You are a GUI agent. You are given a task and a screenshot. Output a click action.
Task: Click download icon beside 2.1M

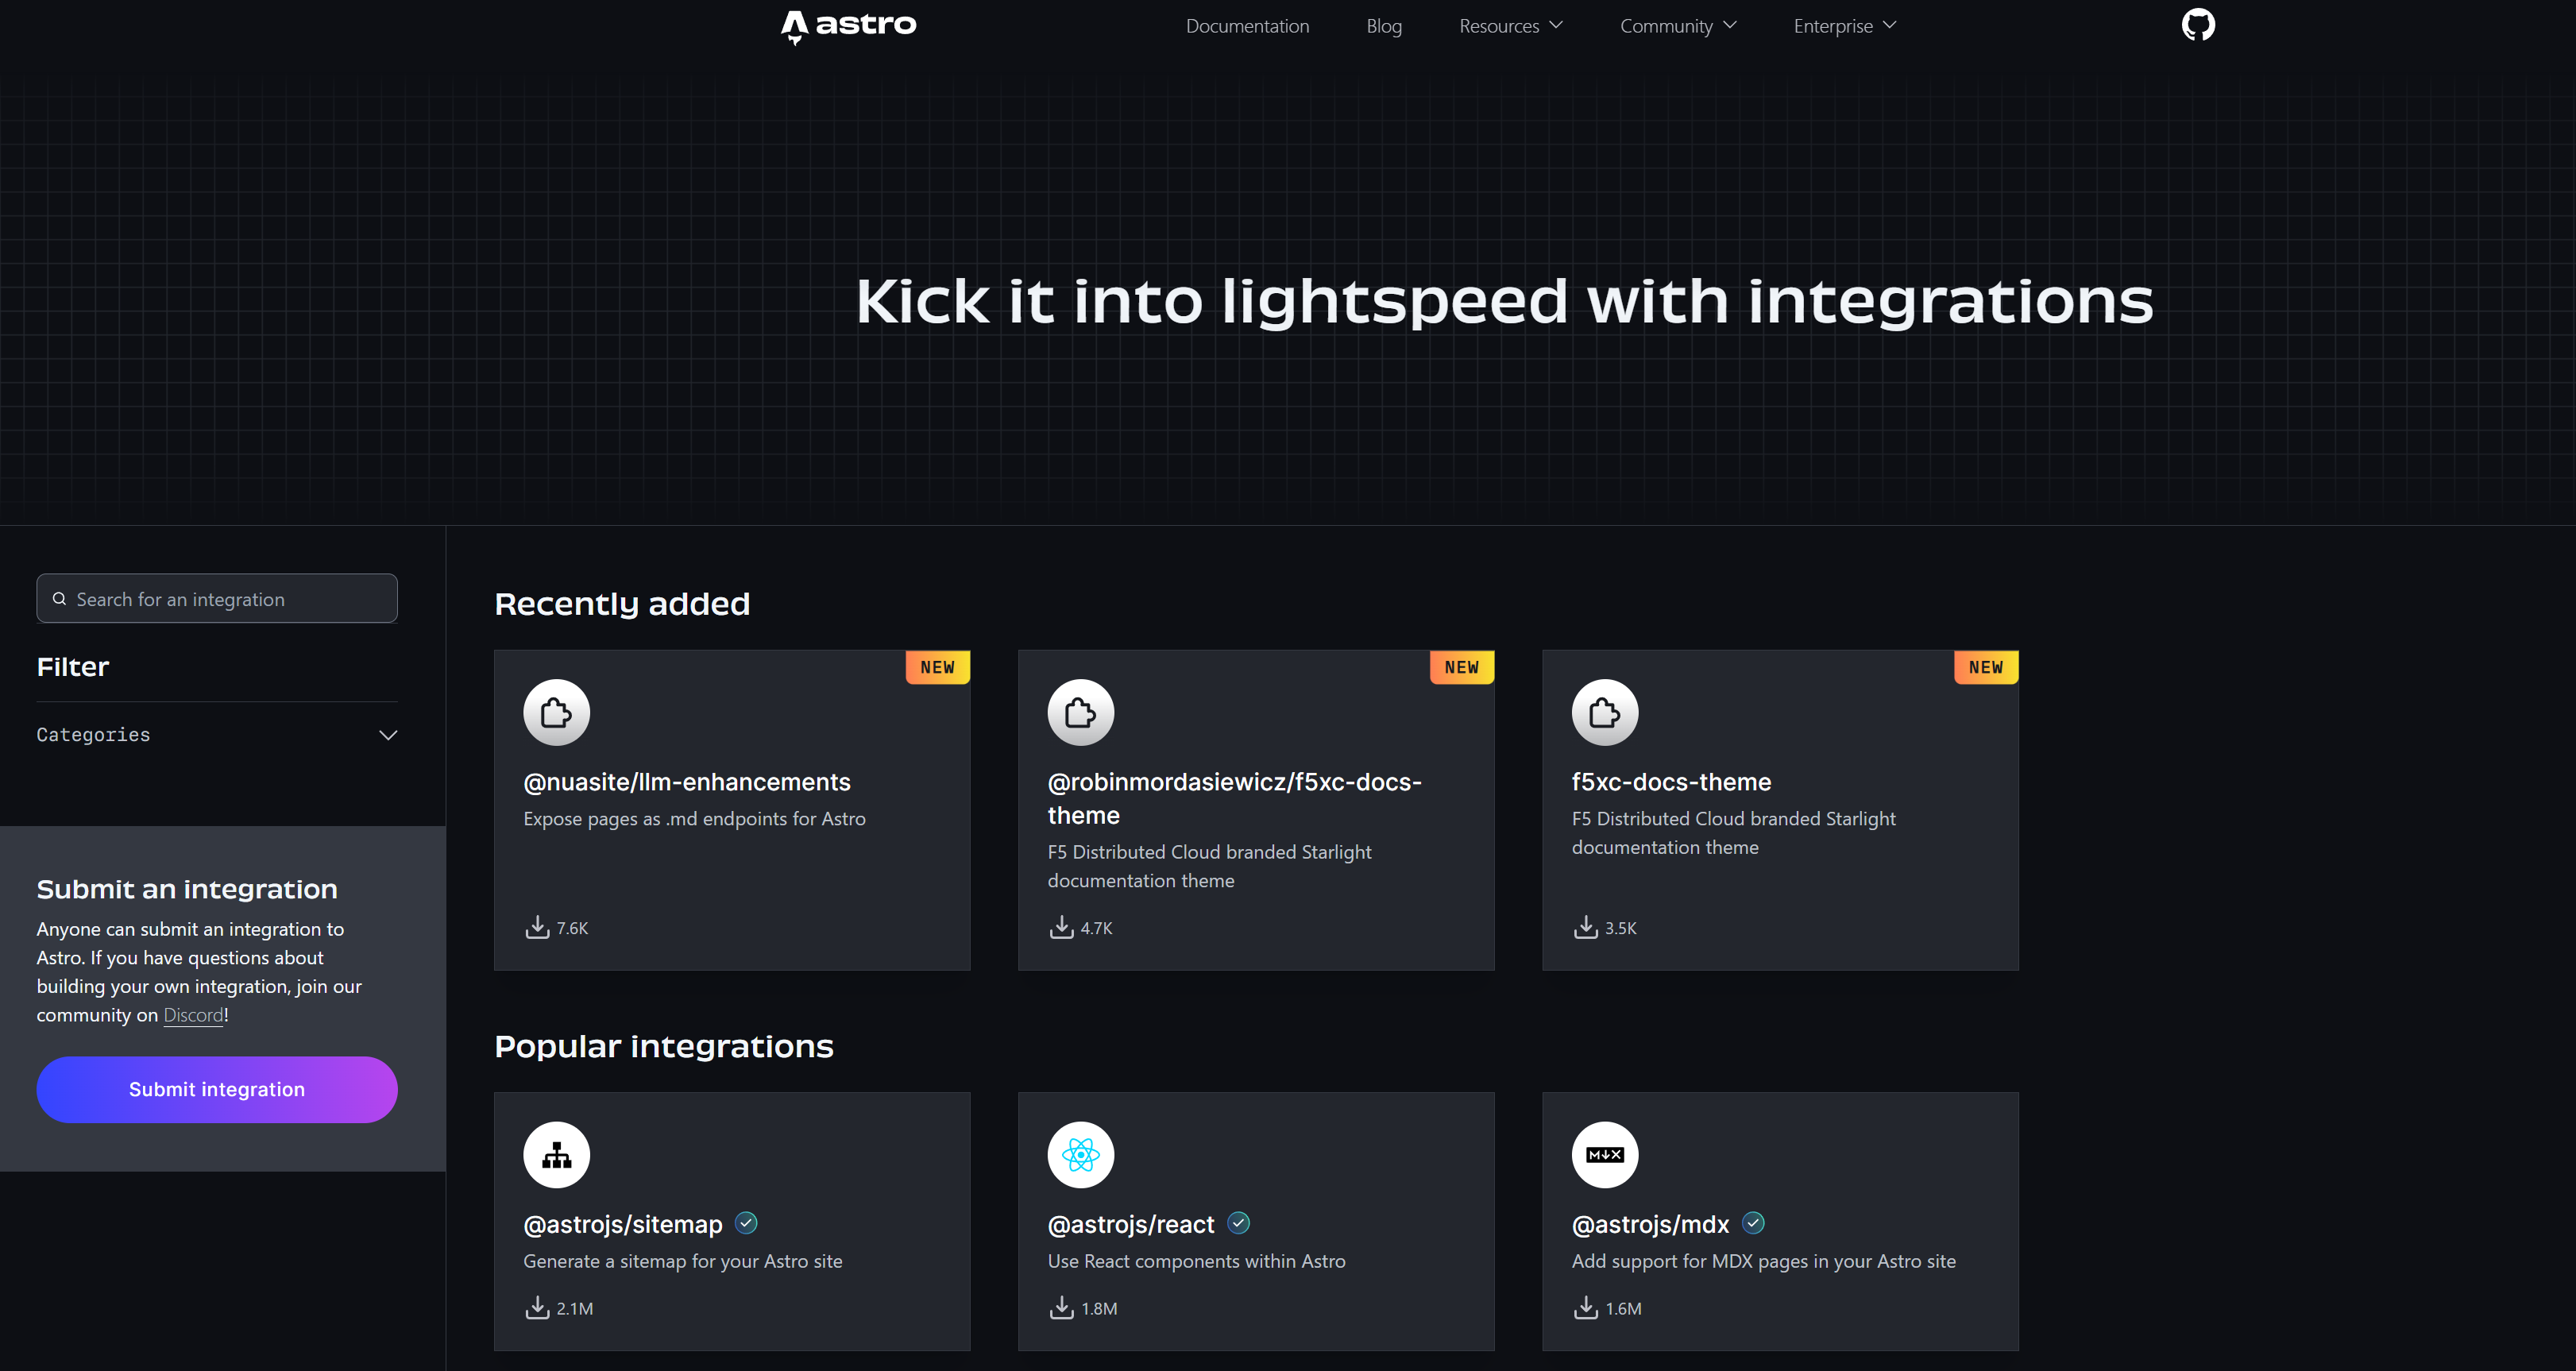[537, 1307]
